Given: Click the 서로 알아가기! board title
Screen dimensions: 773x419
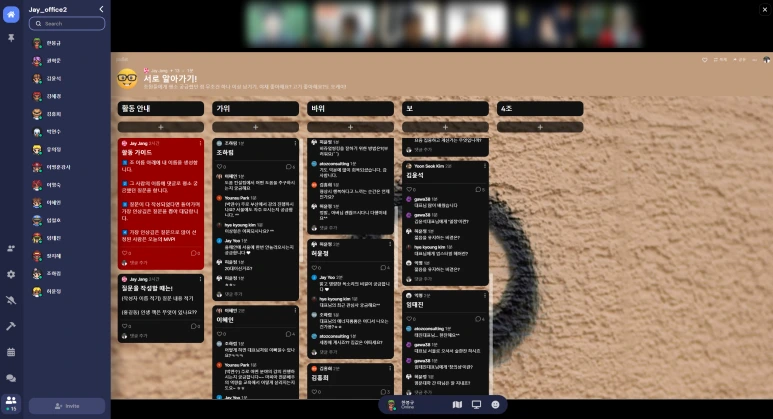Looking at the screenshot, I should [170, 78].
